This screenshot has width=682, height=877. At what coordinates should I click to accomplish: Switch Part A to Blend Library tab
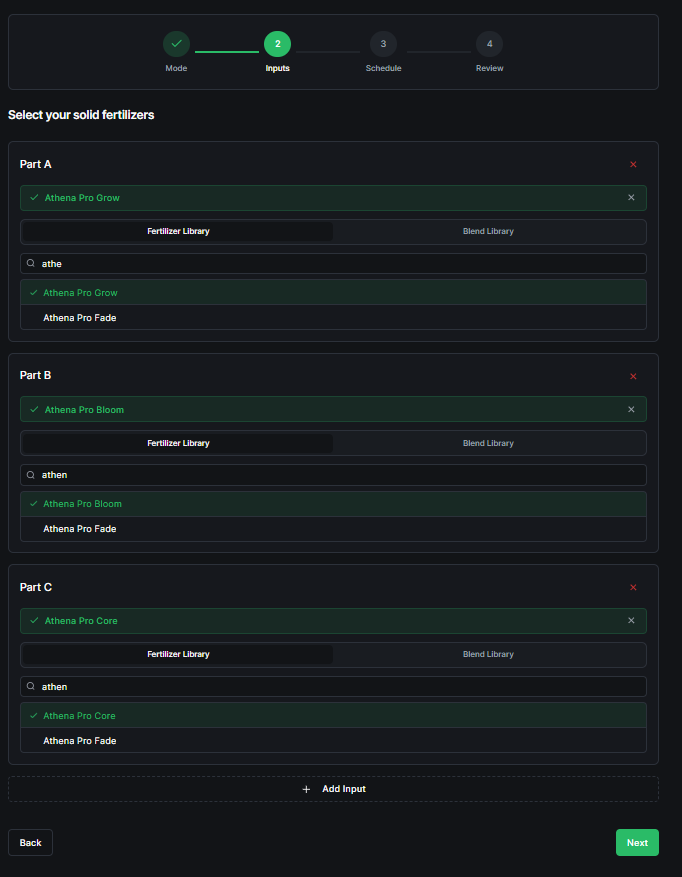pyautogui.click(x=488, y=232)
